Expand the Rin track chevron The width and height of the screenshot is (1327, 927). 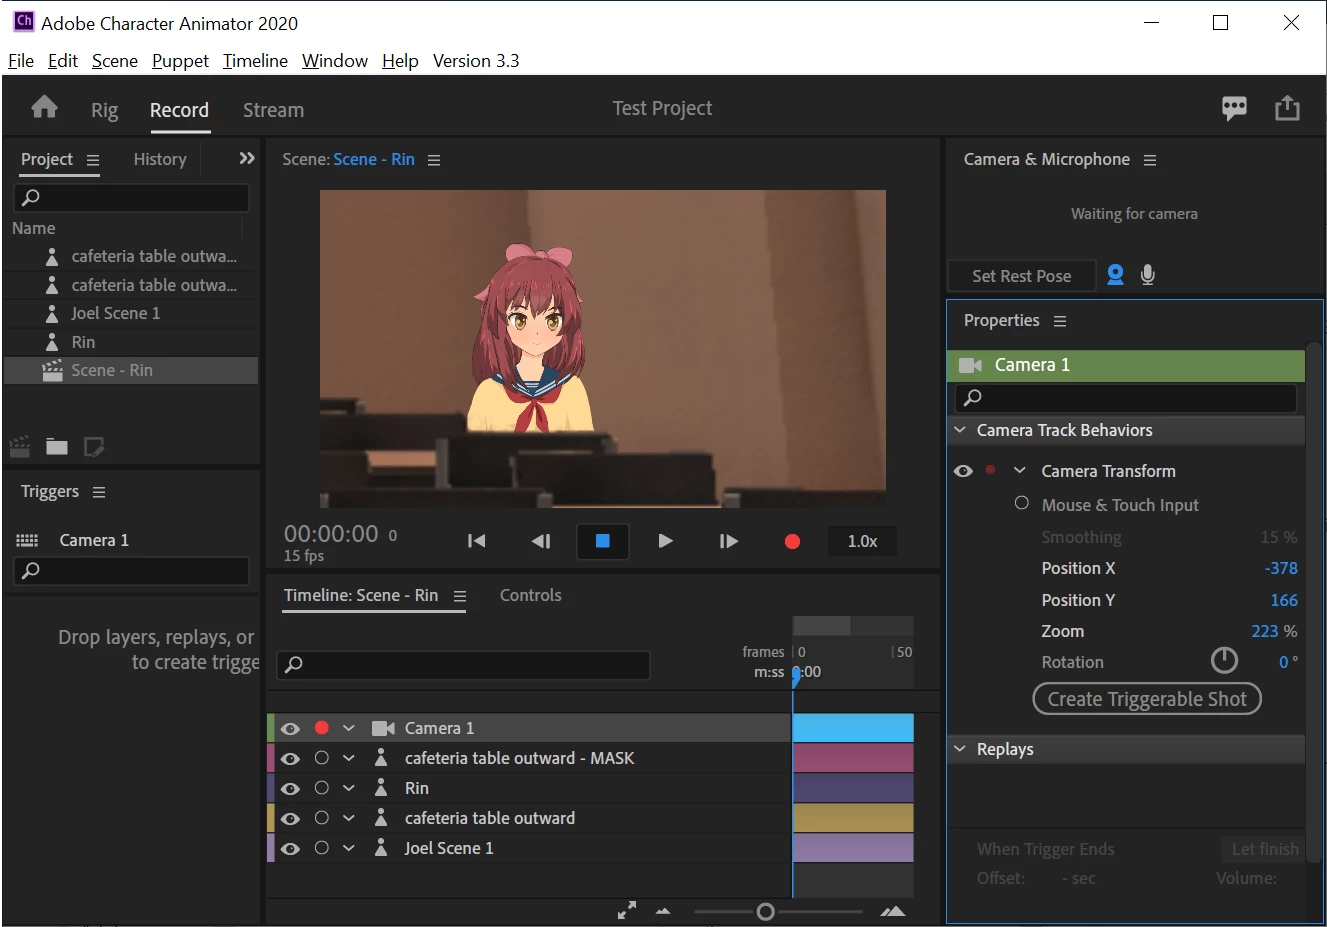click(x=349, y=788)
